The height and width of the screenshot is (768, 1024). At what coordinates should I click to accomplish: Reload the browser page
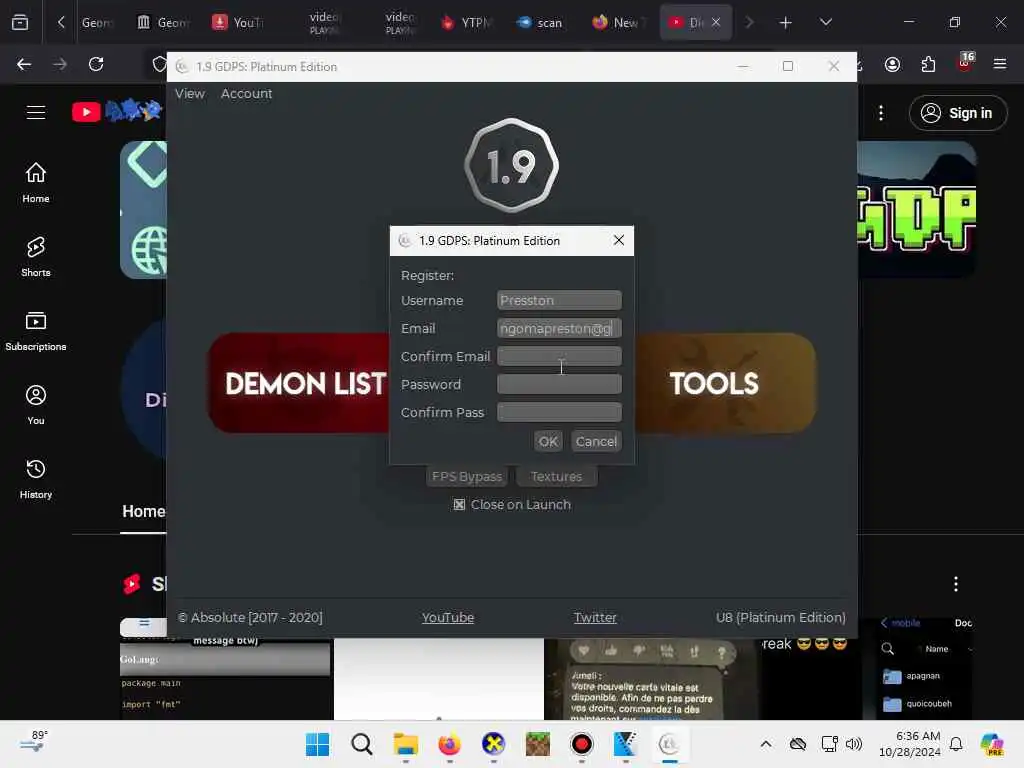pos(96,64)
